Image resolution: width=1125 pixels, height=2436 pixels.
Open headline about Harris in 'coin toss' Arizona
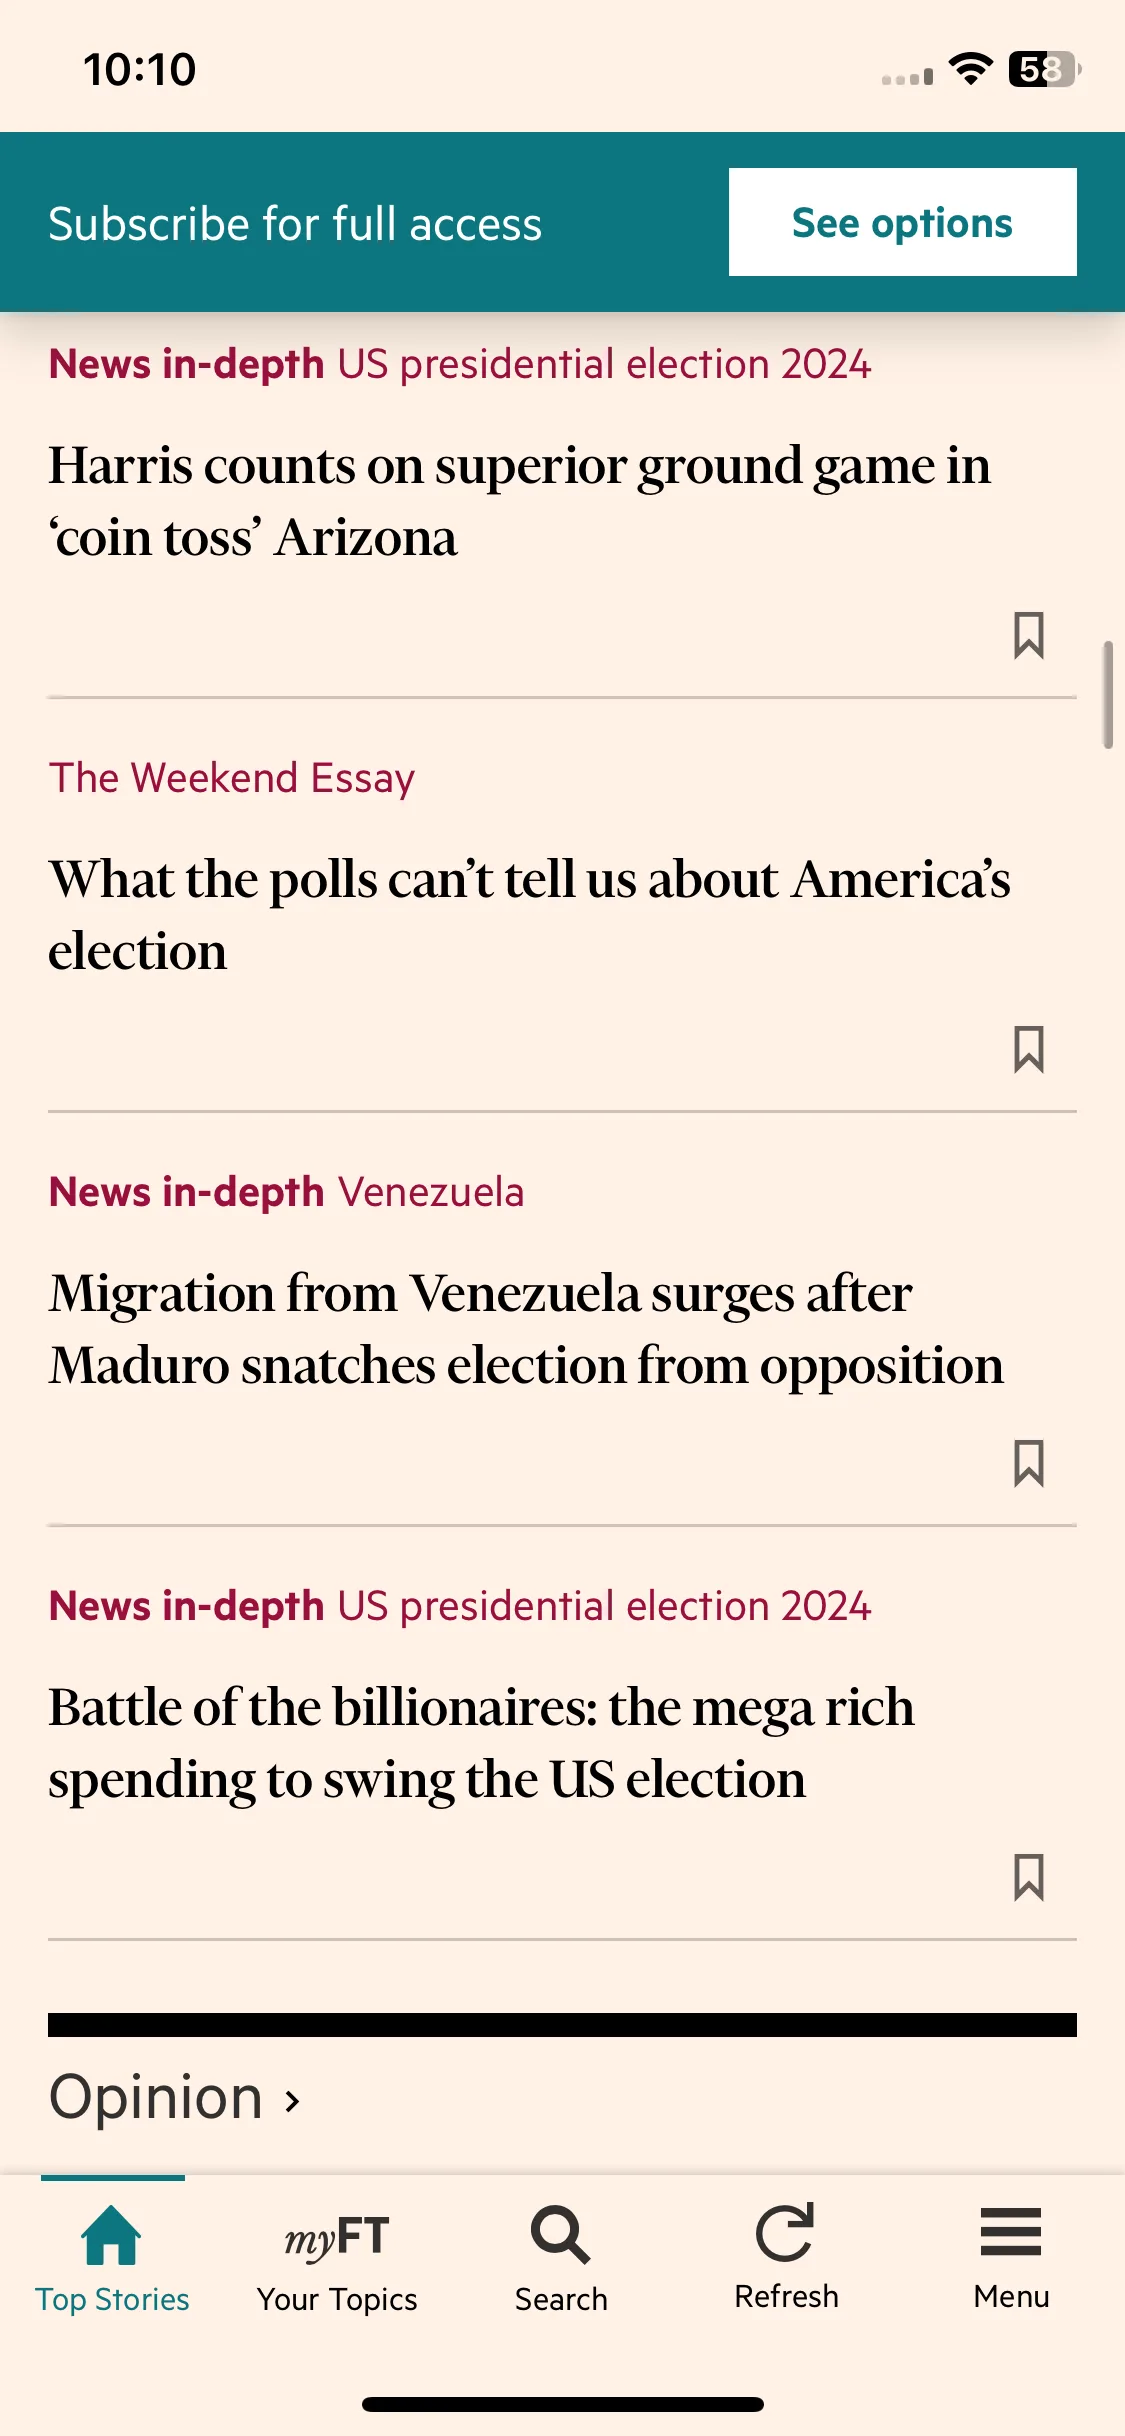[520, 502]
